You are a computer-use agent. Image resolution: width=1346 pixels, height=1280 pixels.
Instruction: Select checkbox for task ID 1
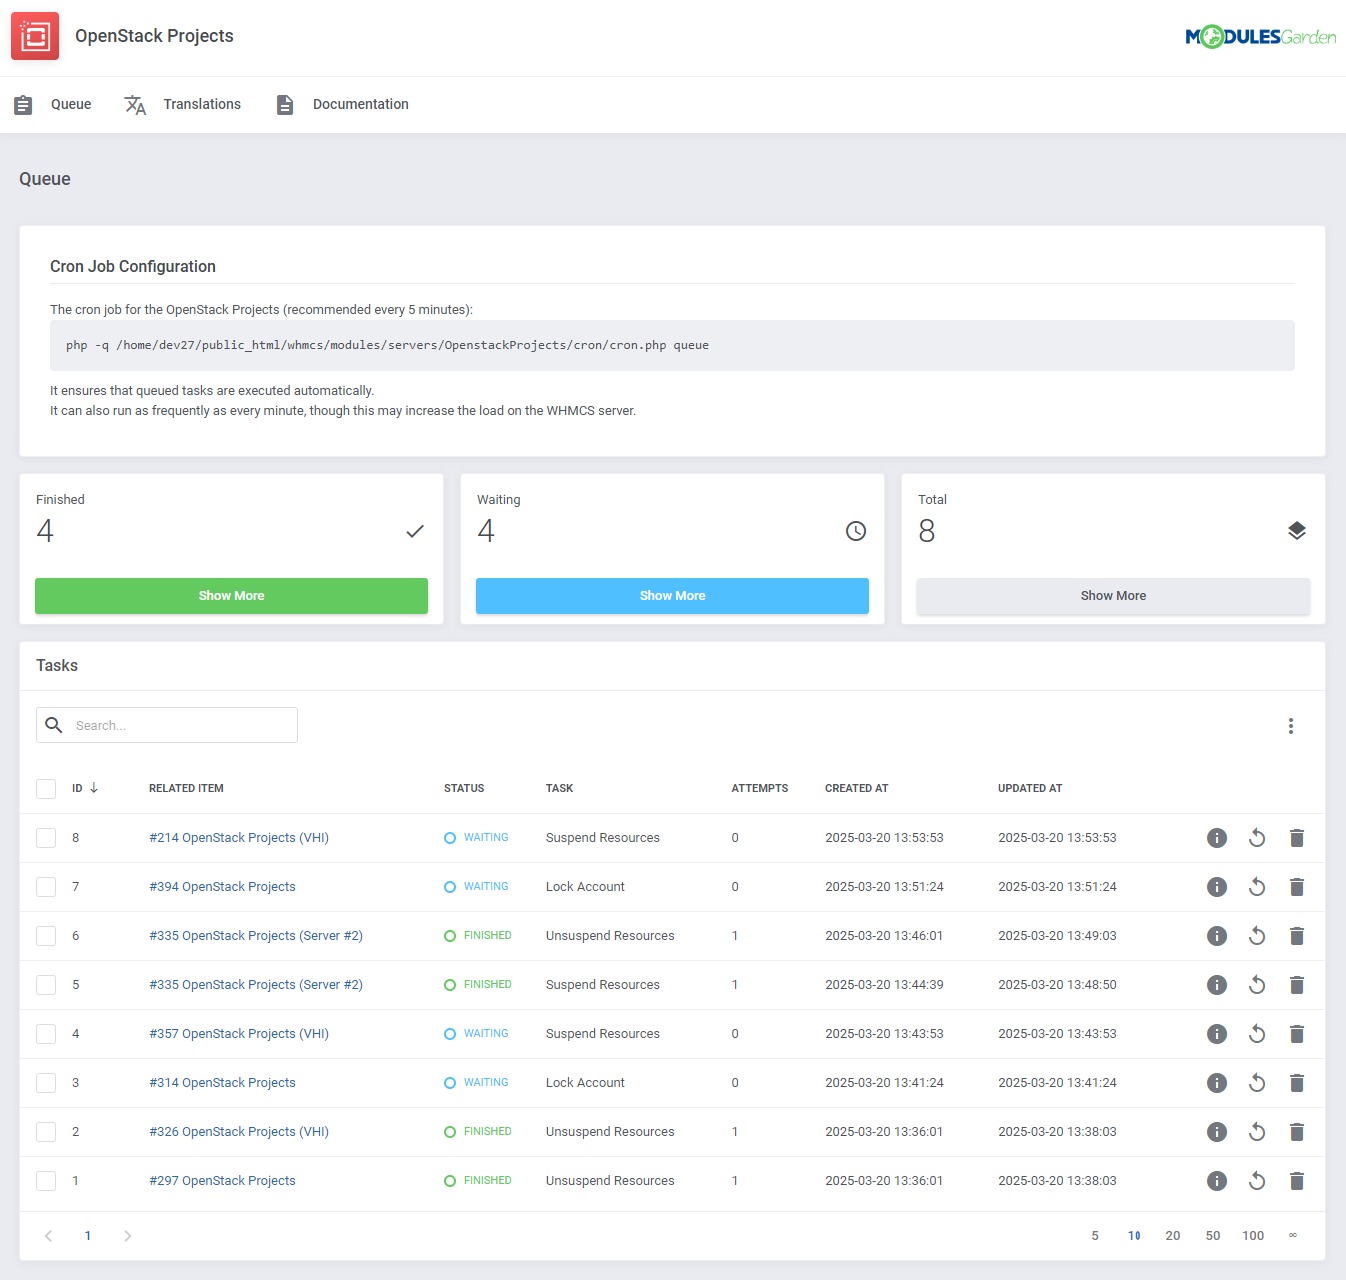point(46,1181)
